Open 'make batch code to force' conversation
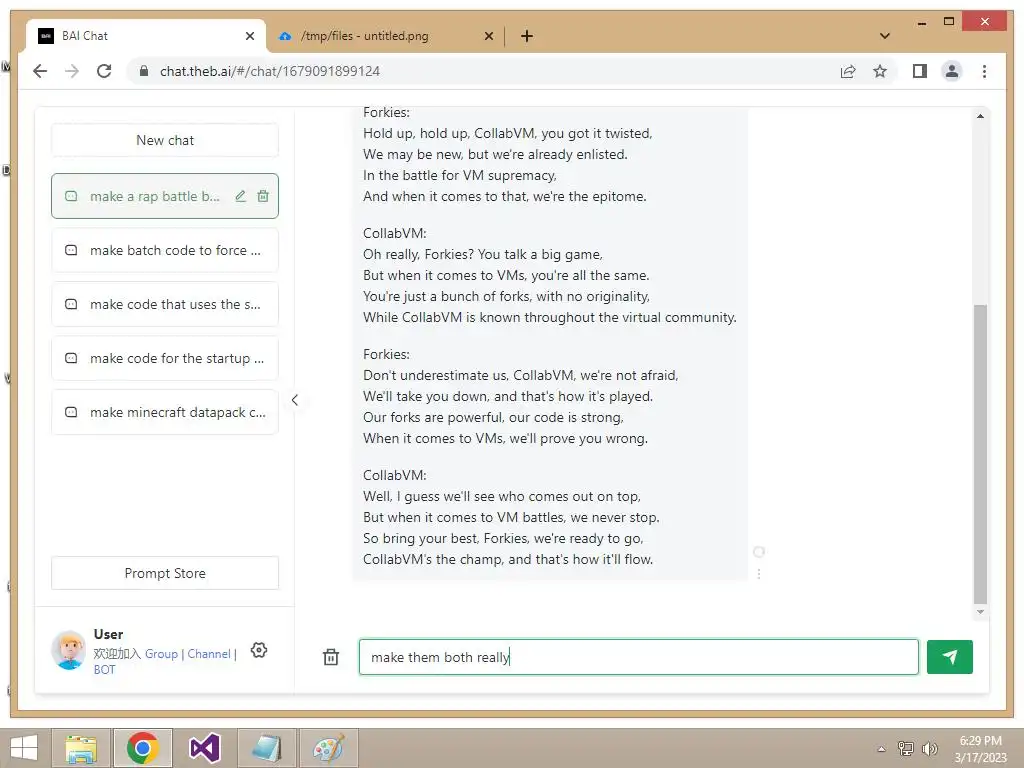Image resolution: width=1024 pixels, height=768 pixels. click(x=165, y=250)
